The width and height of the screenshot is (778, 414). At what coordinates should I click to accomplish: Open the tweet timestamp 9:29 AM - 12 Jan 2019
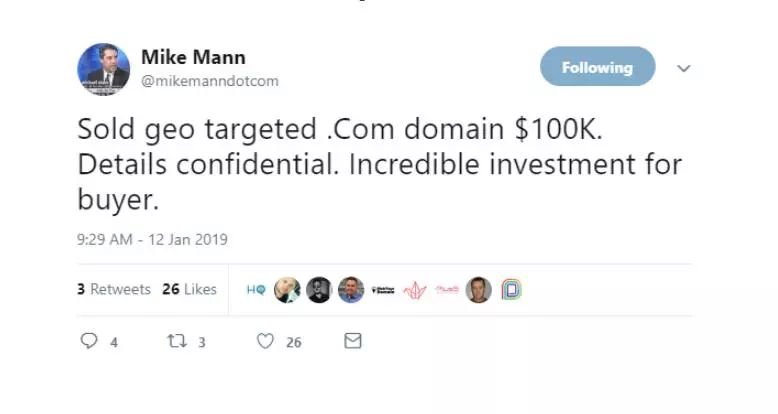152,240
